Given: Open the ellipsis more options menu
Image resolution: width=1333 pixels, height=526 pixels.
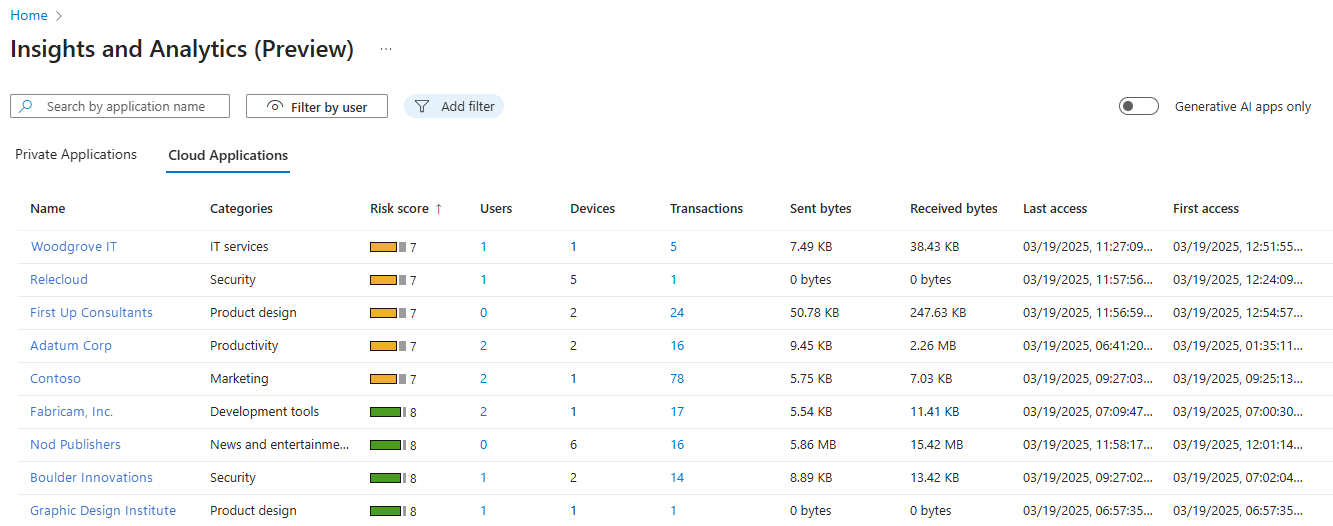Looking at the screenshot, I should click(386, 49).
